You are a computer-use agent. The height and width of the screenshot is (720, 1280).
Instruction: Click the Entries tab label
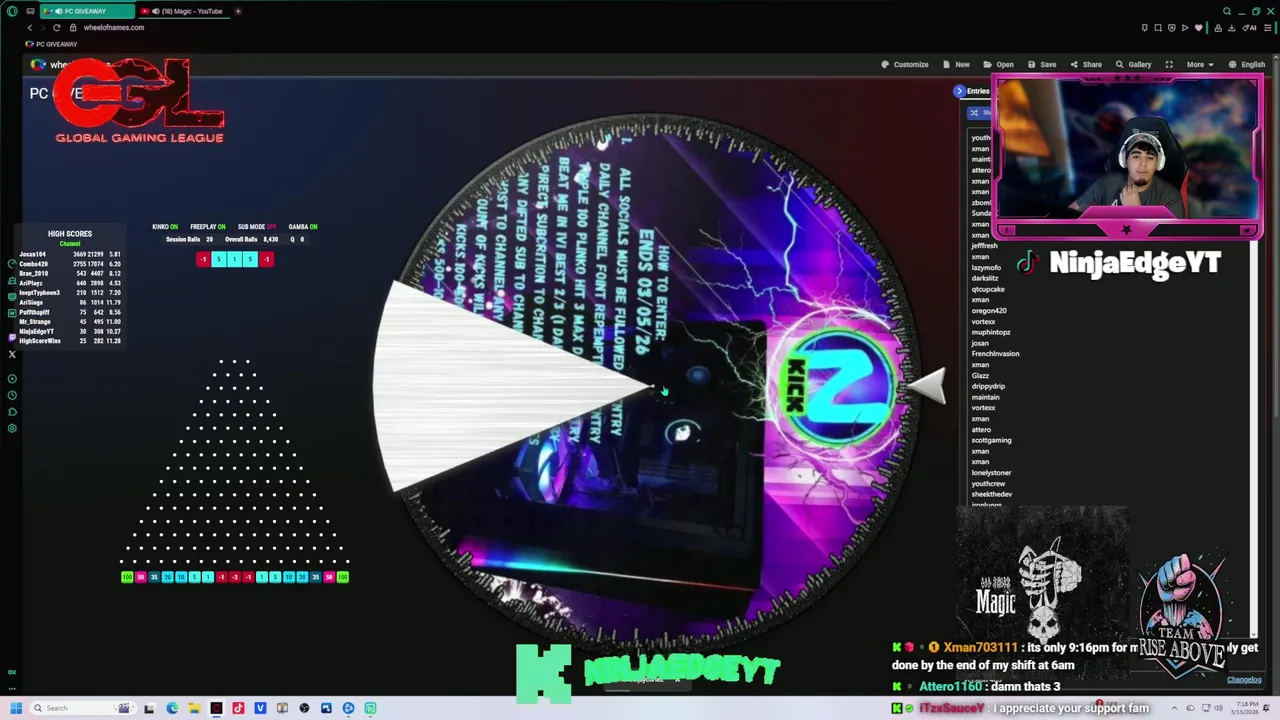click(x=978, y=91)
